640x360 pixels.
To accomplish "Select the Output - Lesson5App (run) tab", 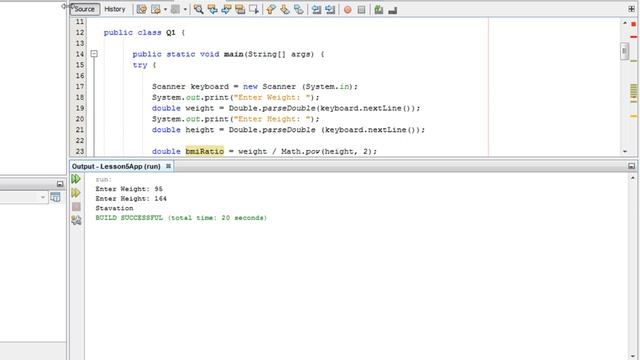I will (116, 167).
